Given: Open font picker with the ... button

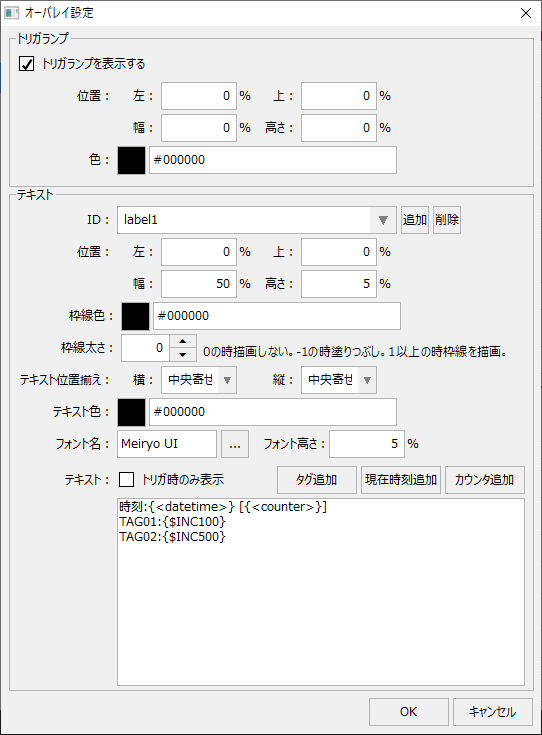Looking at the screenshot, I should pos(235,444).
